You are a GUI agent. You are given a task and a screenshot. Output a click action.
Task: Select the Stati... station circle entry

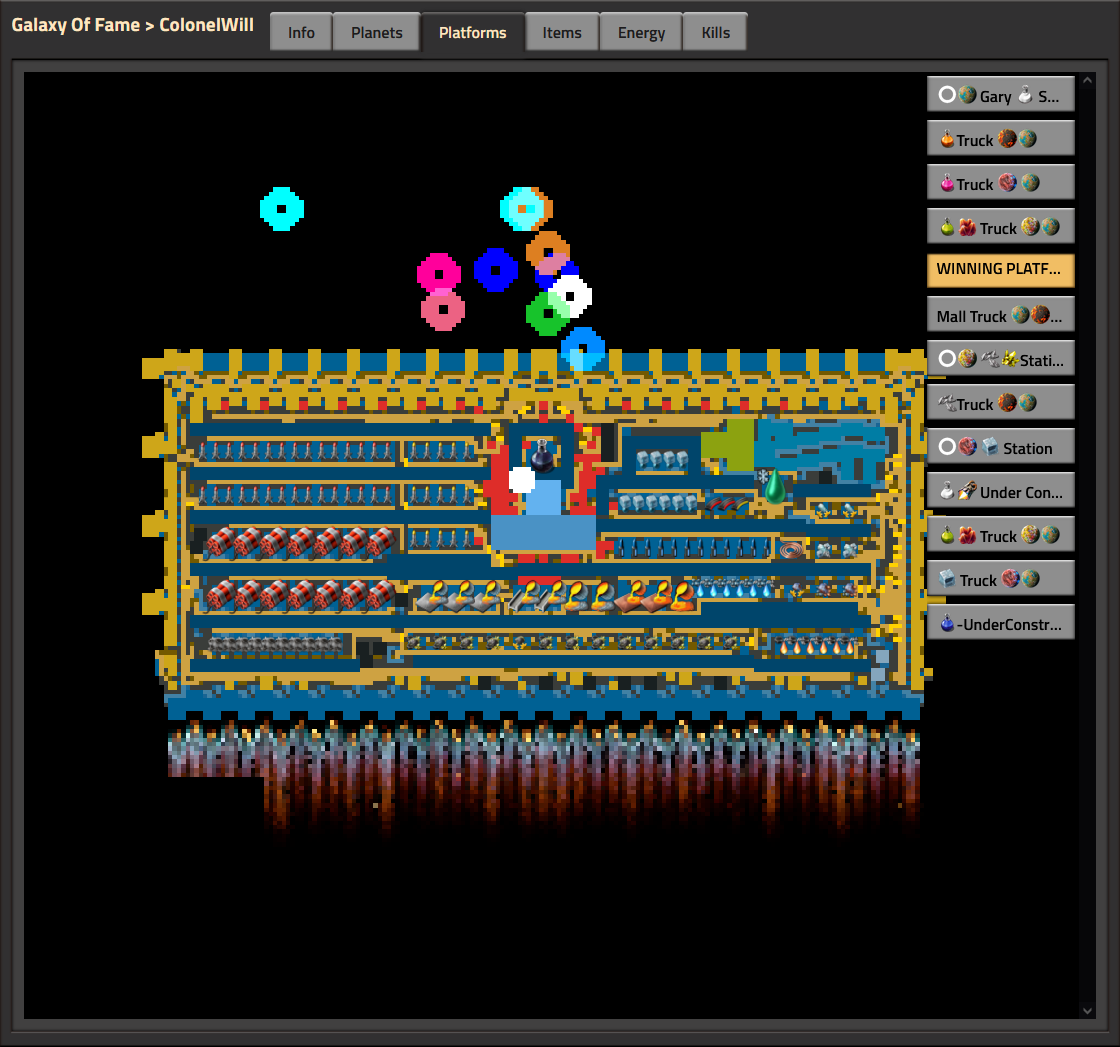pos(1000,359)
